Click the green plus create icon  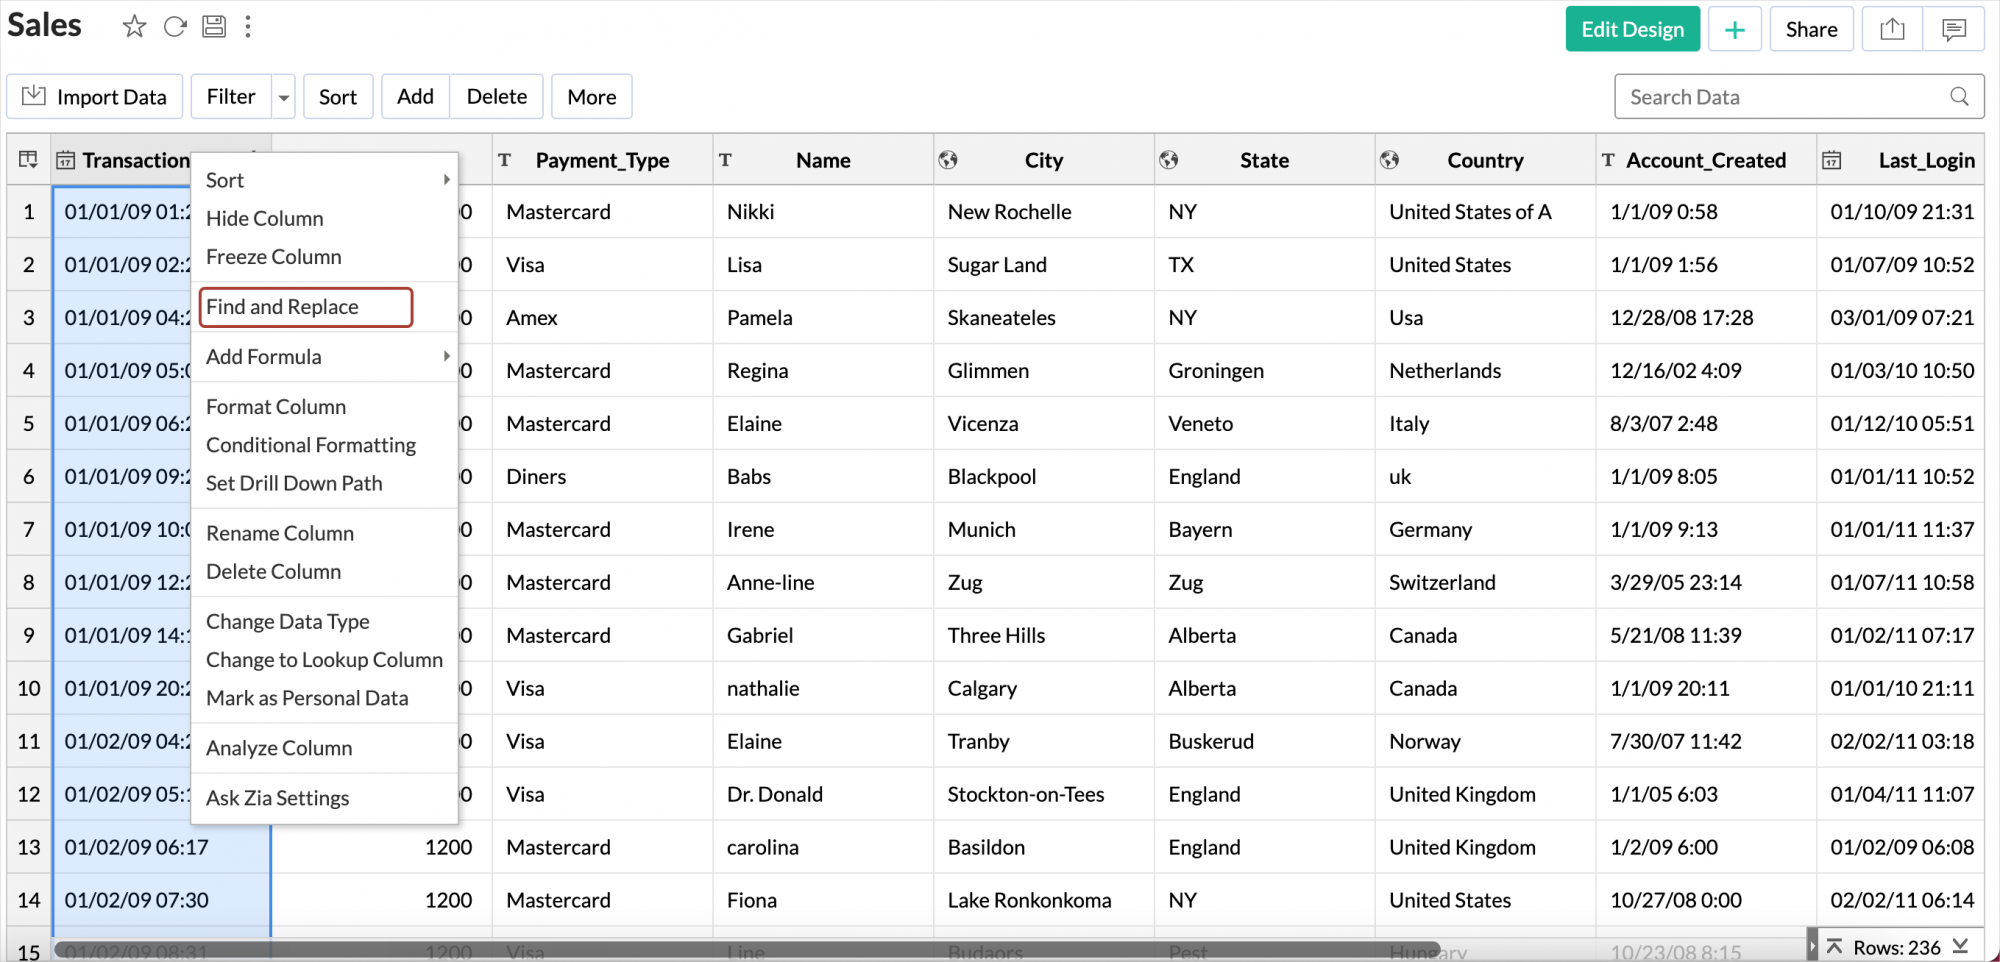click(1734, 30)
